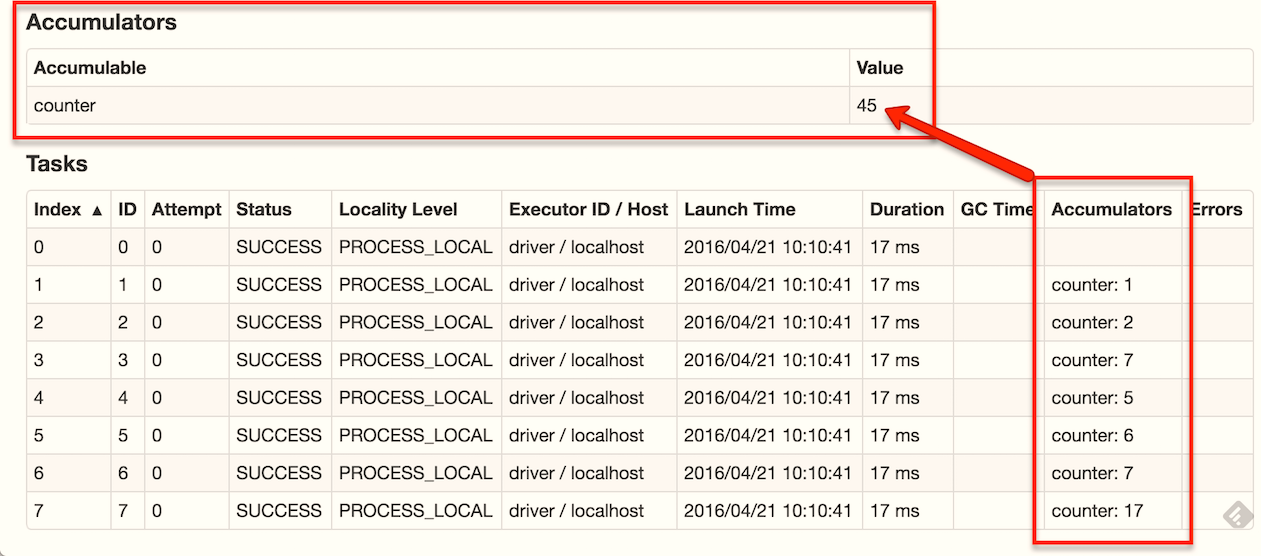Select the accumulator value 45

pos(867,105)
